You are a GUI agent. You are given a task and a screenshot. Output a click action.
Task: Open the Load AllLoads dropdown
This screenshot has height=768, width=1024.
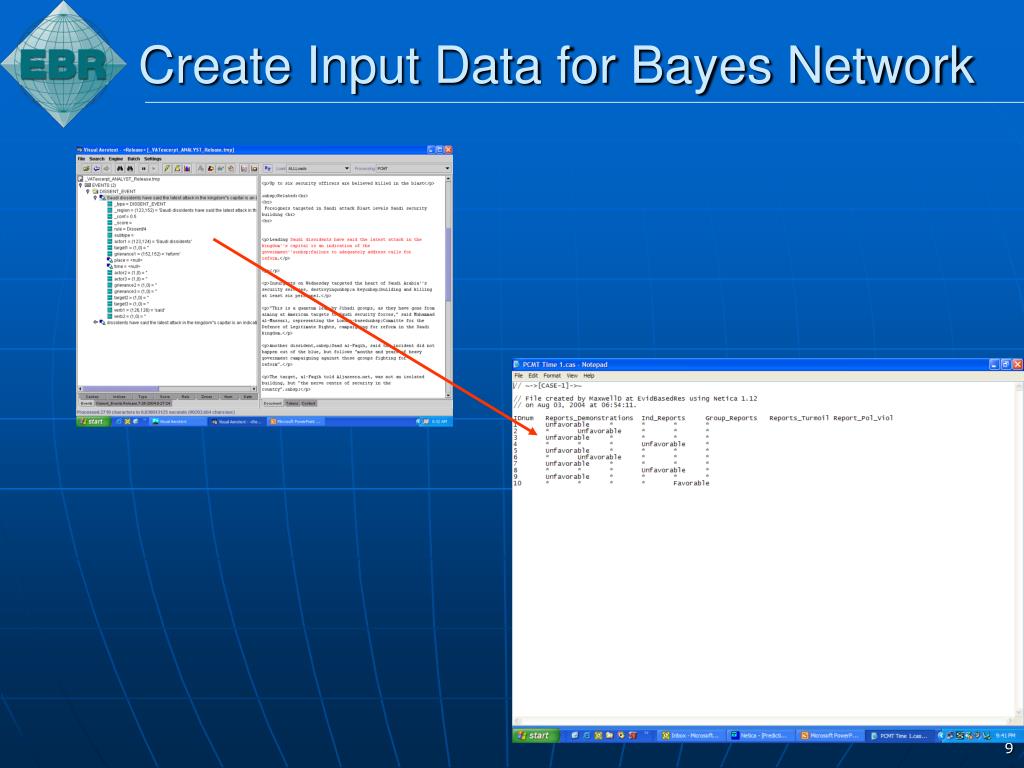click(x=319, y=168)
